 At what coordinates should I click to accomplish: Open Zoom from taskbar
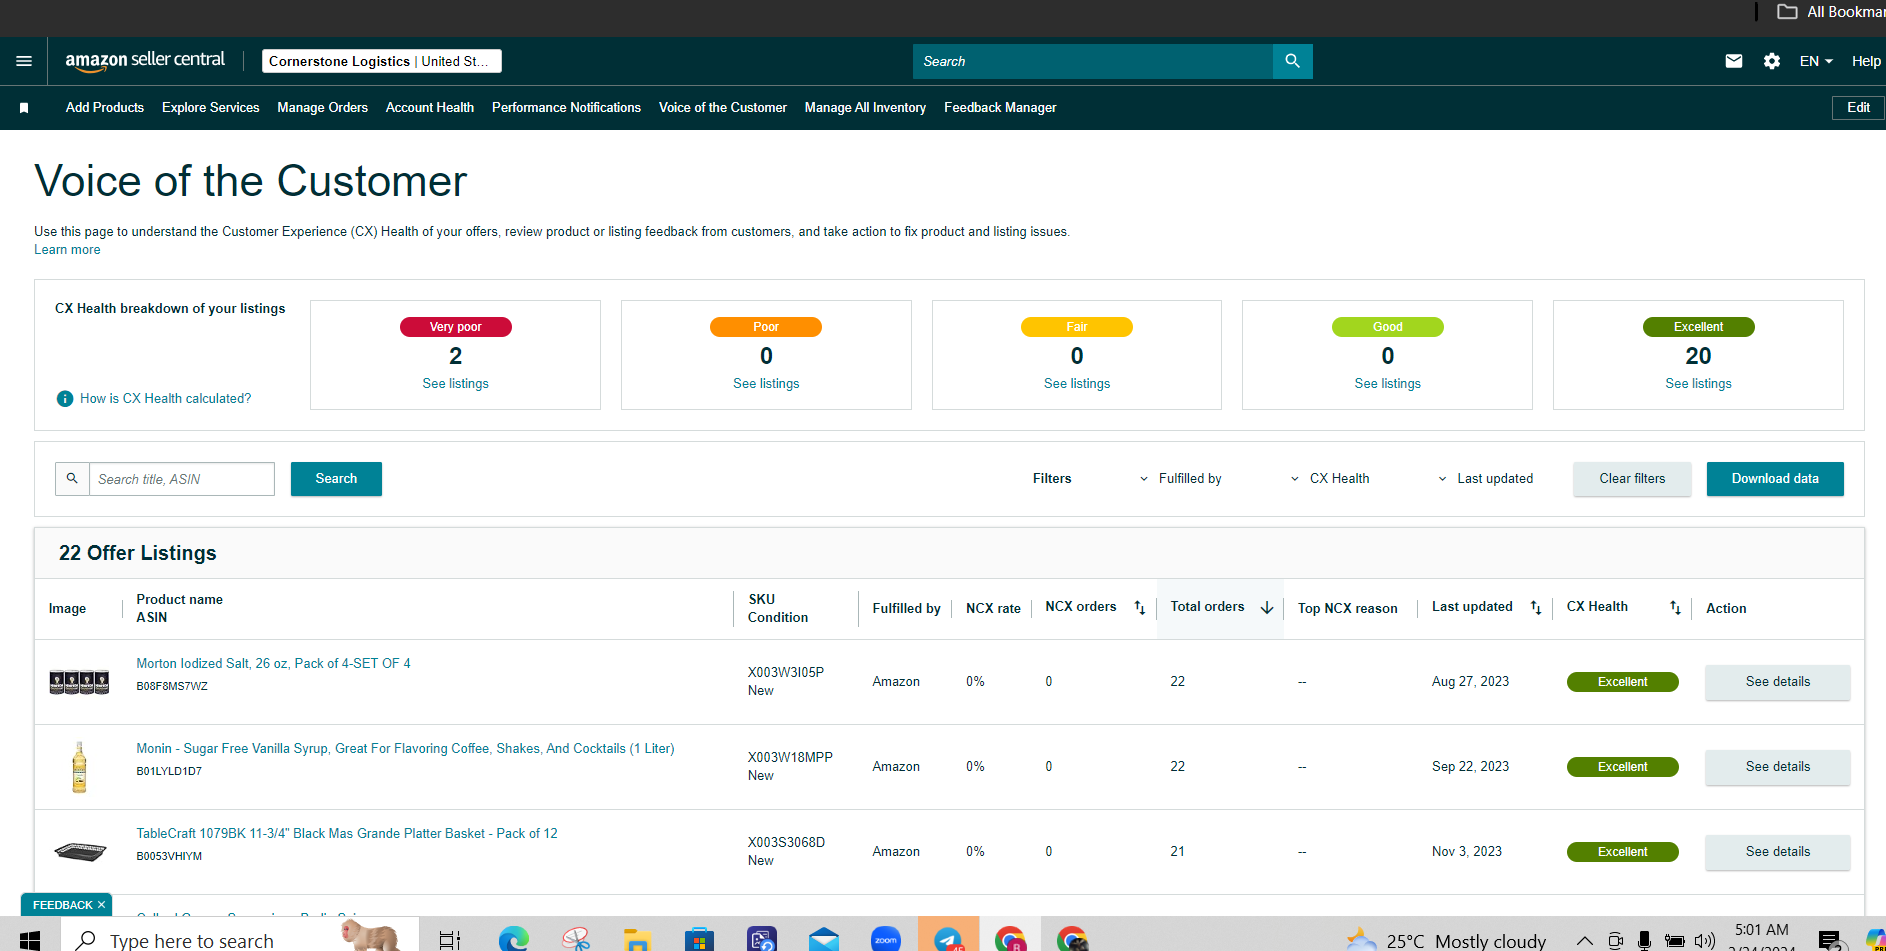(x=886, y=940)
